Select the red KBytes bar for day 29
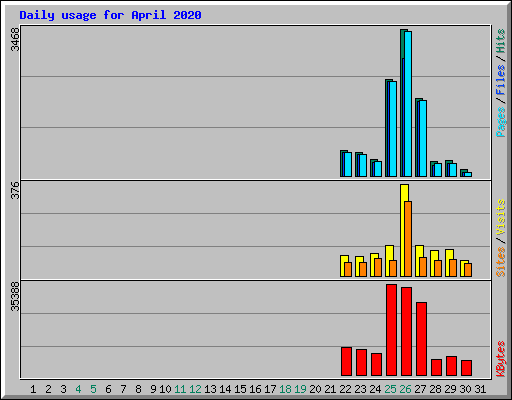 click(452, 366)
